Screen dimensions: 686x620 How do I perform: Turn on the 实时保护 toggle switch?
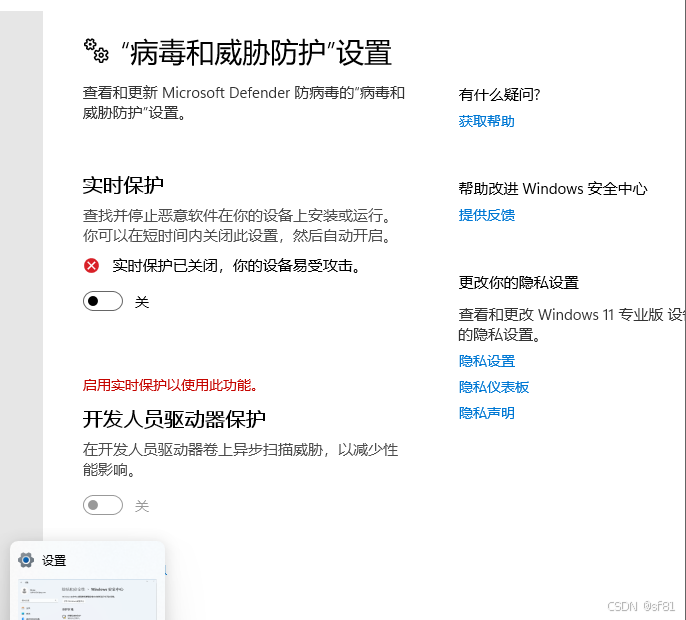103,301
